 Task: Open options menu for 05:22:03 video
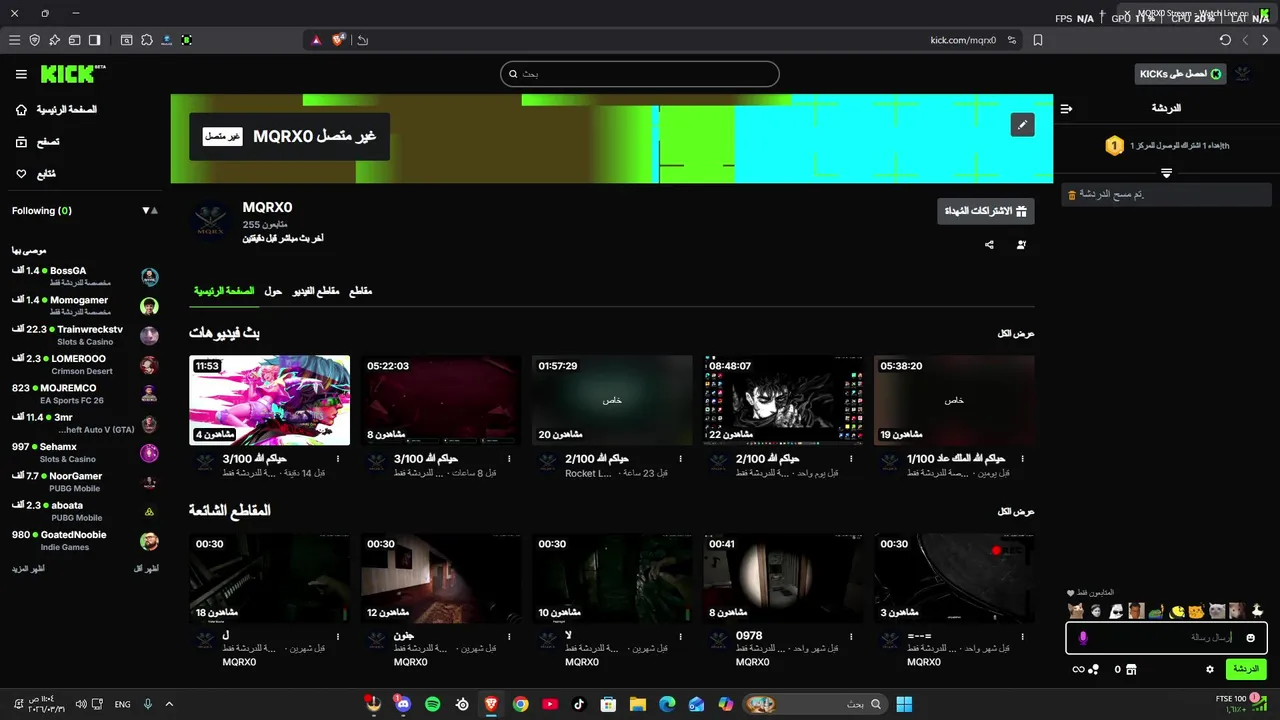(x=509, y=459)
